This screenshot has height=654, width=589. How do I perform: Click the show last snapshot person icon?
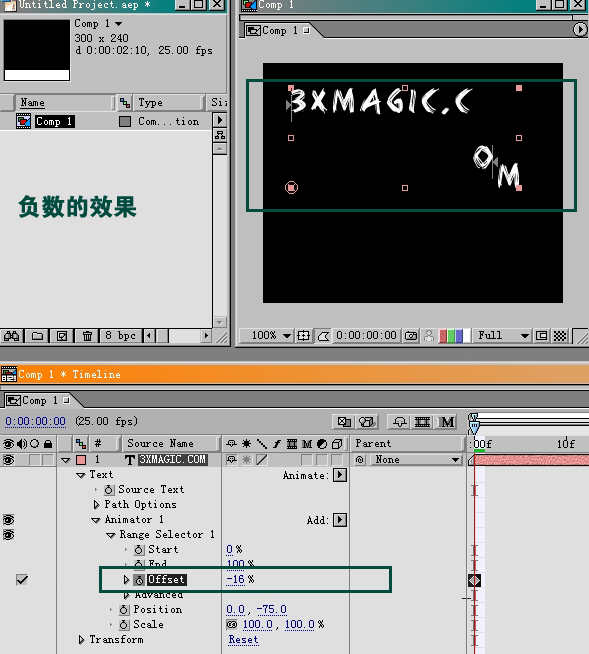coord(429,335)
